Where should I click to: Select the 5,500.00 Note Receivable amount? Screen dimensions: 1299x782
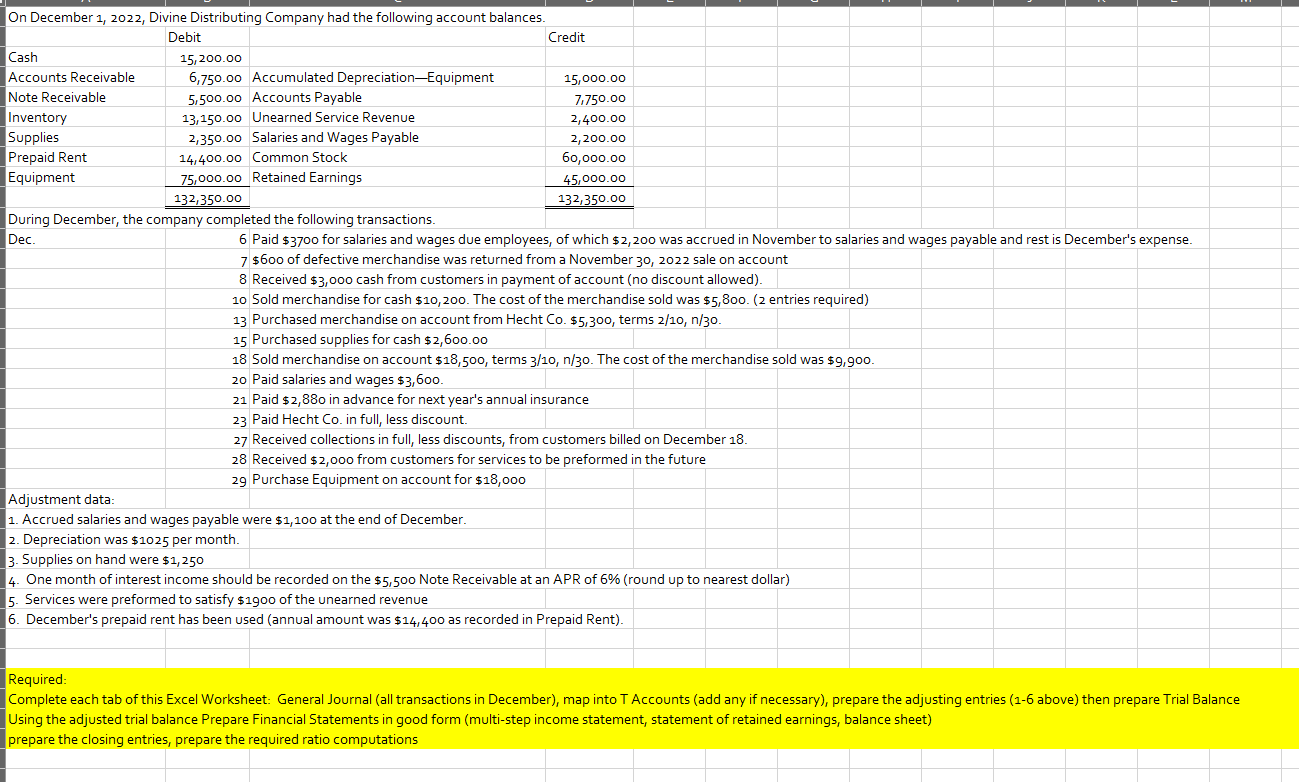coord(217,97)
